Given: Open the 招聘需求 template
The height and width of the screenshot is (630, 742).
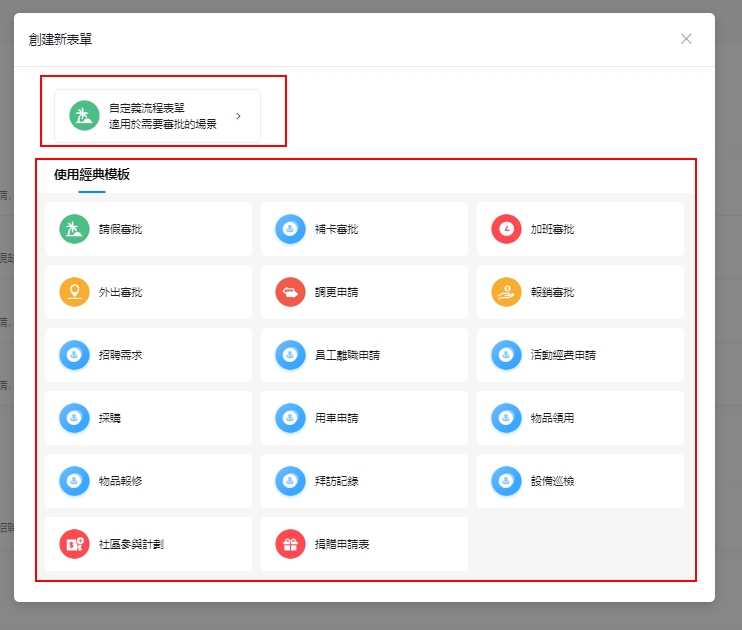Looking at the screenshot, I should [148, 355].
